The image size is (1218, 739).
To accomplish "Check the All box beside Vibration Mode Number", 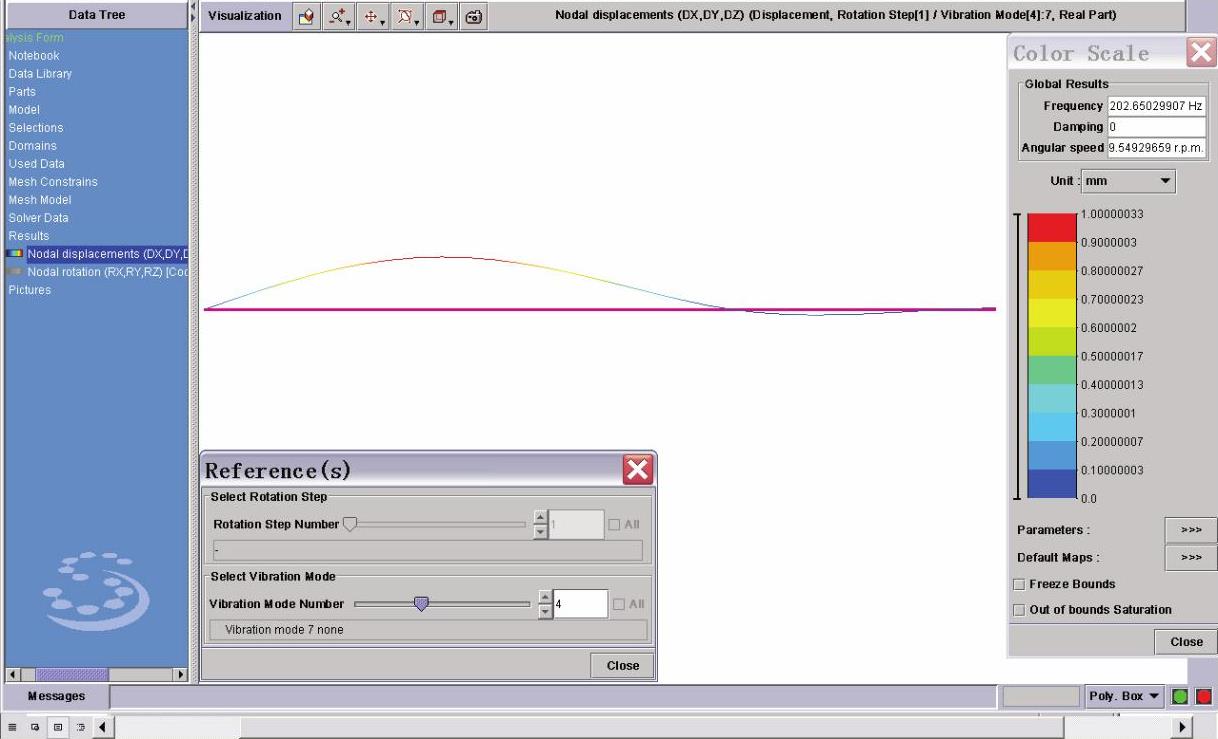I will [618, 604].
